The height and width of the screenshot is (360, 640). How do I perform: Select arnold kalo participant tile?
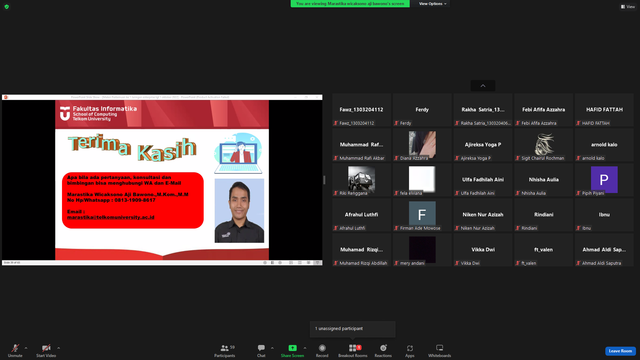coord(604,145)
